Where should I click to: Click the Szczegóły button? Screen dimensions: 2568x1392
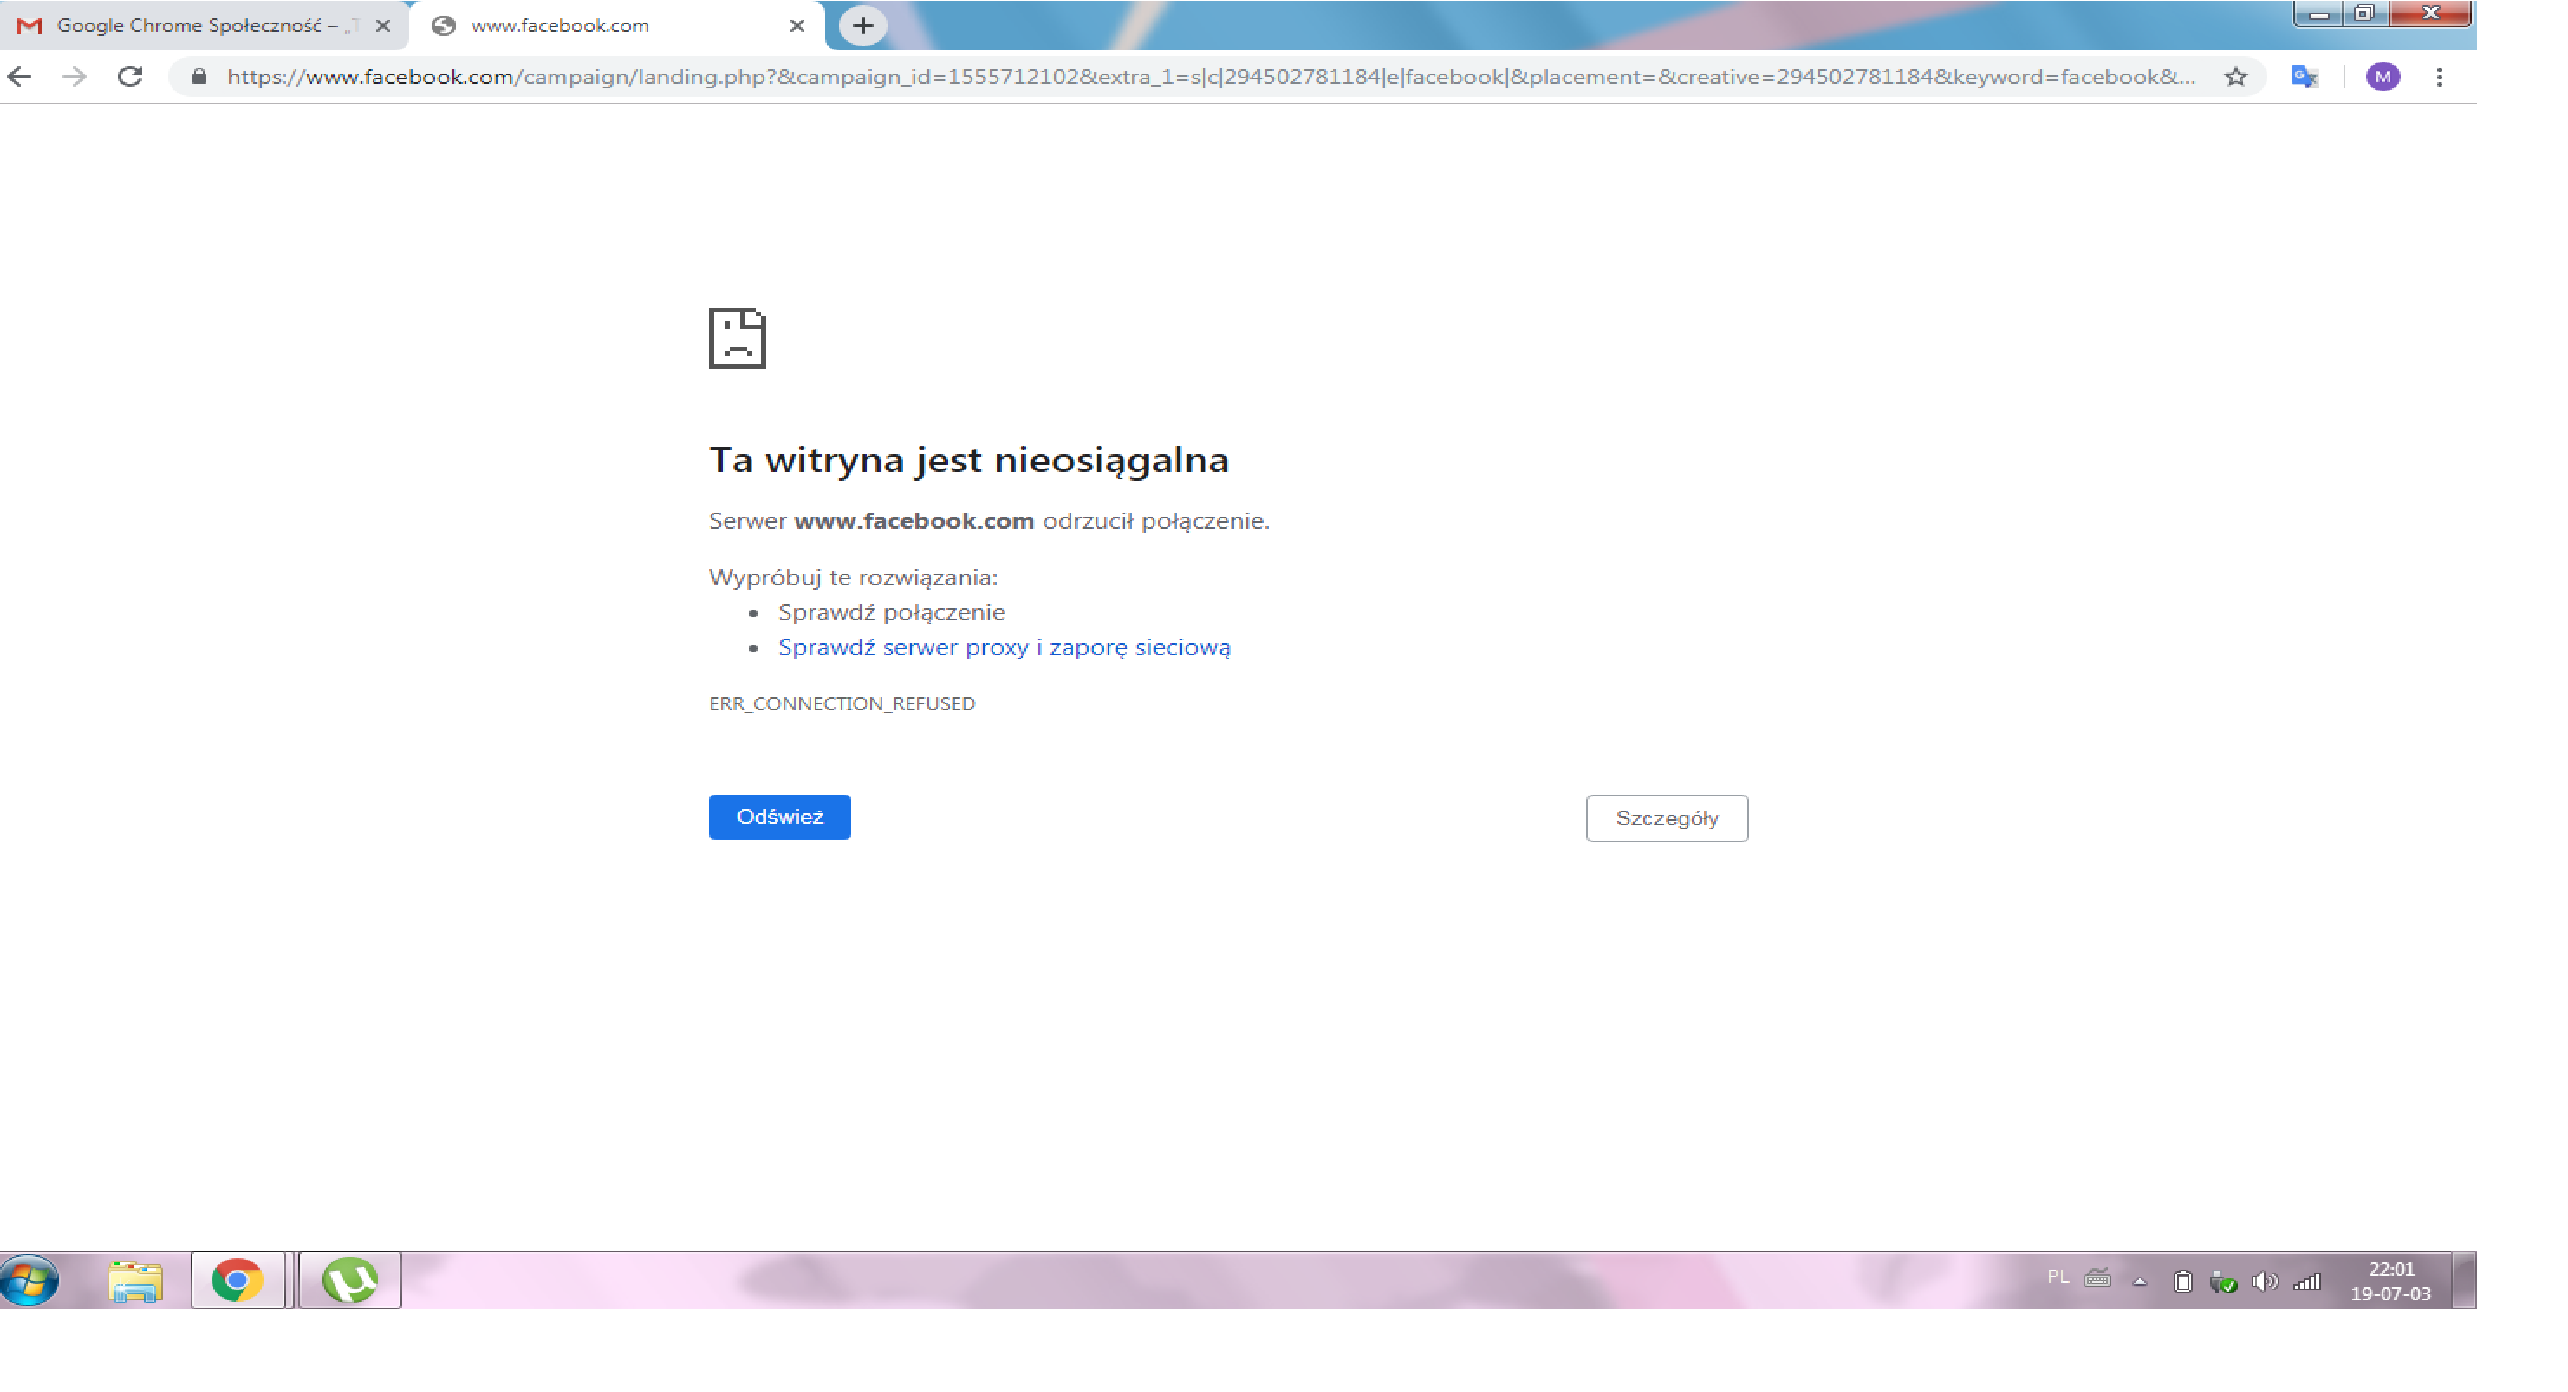click(x=1667, y=818)
